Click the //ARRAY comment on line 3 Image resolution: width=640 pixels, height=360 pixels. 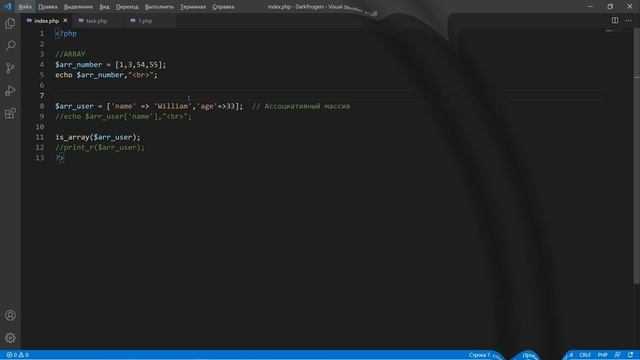point(70,54)
